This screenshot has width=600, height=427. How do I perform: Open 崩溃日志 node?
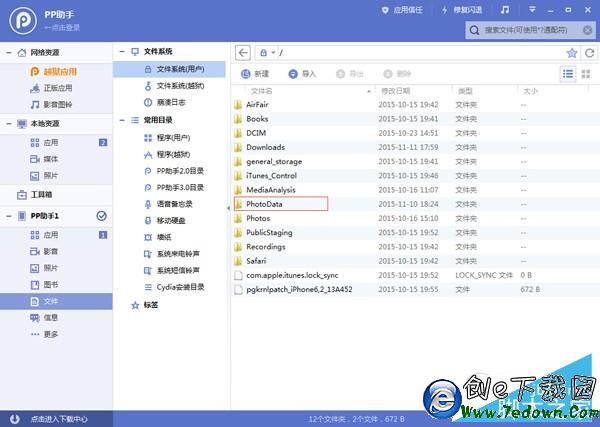[x=165, y=102]
